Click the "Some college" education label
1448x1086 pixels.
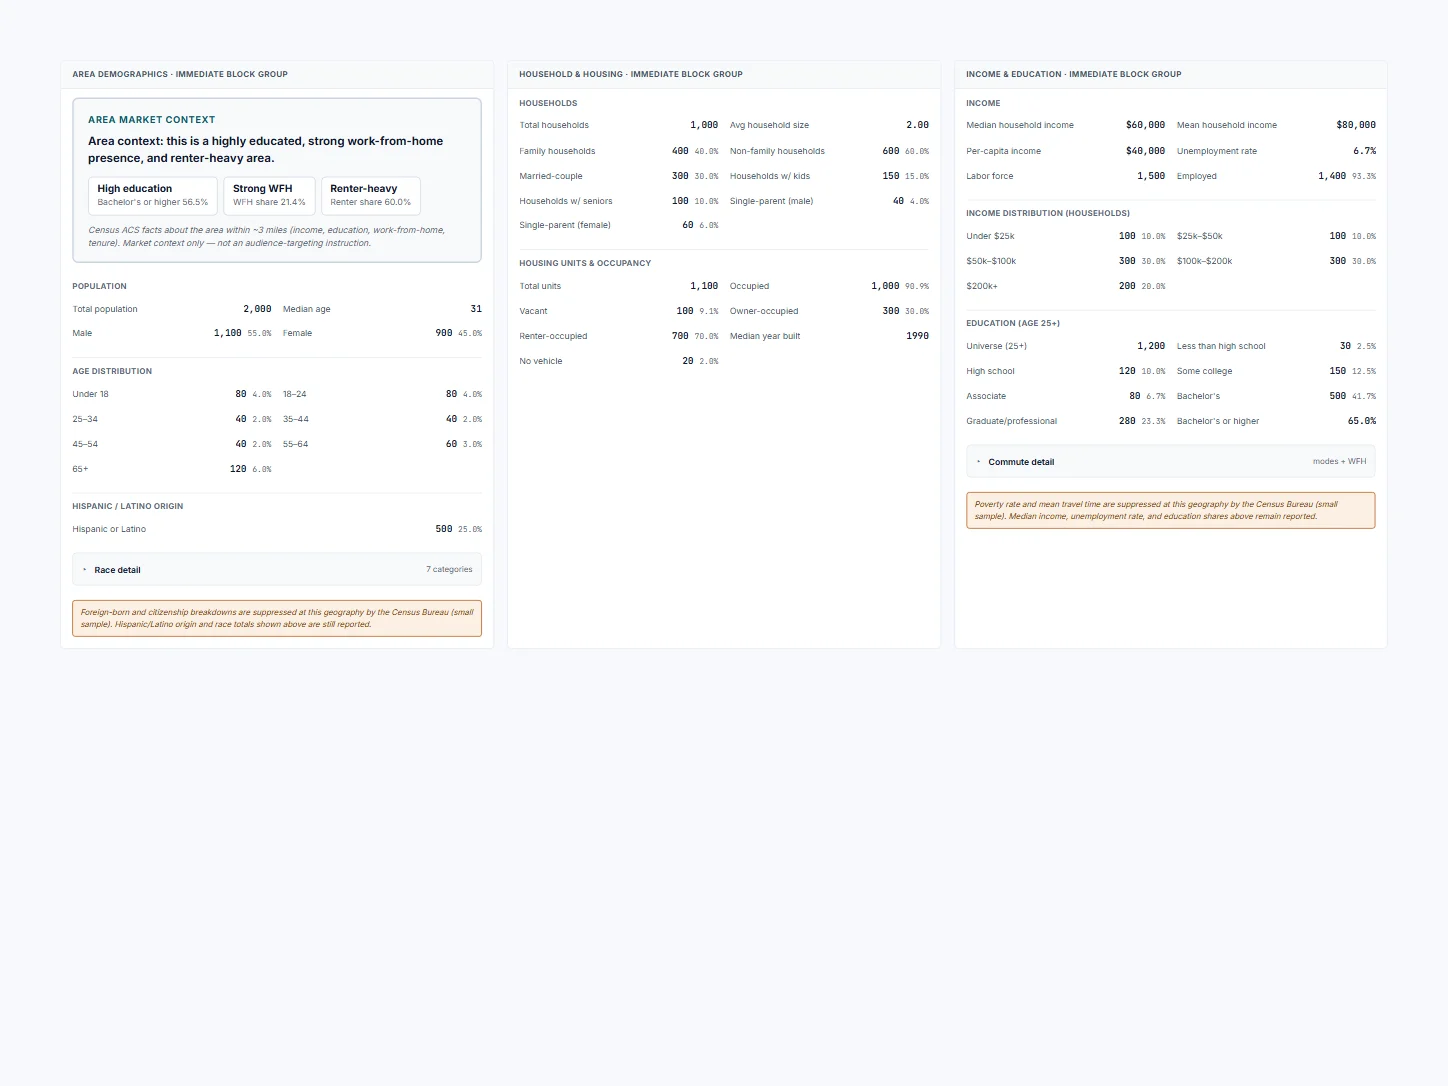pos(1204,371)
